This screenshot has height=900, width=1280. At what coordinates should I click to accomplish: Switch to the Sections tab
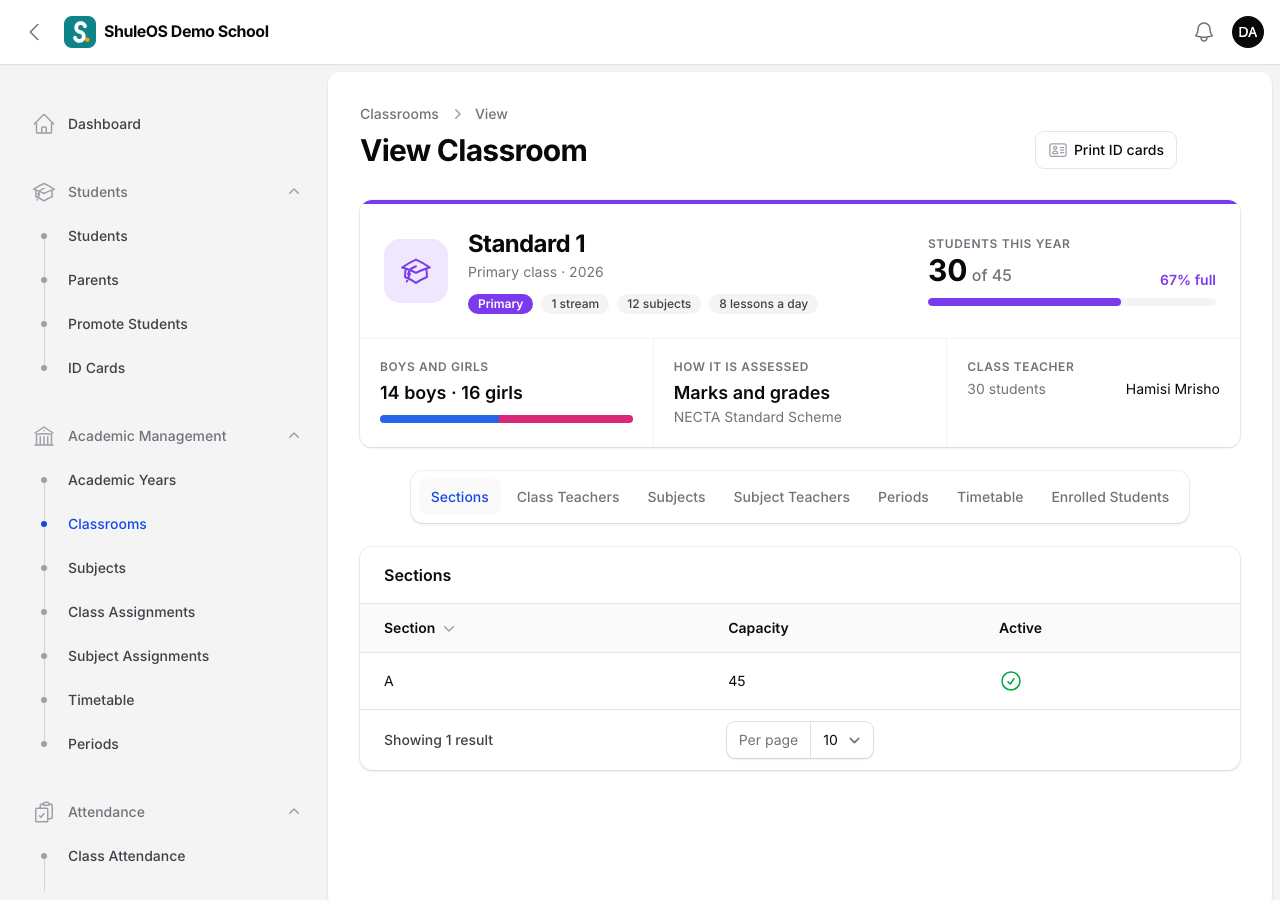460,497
